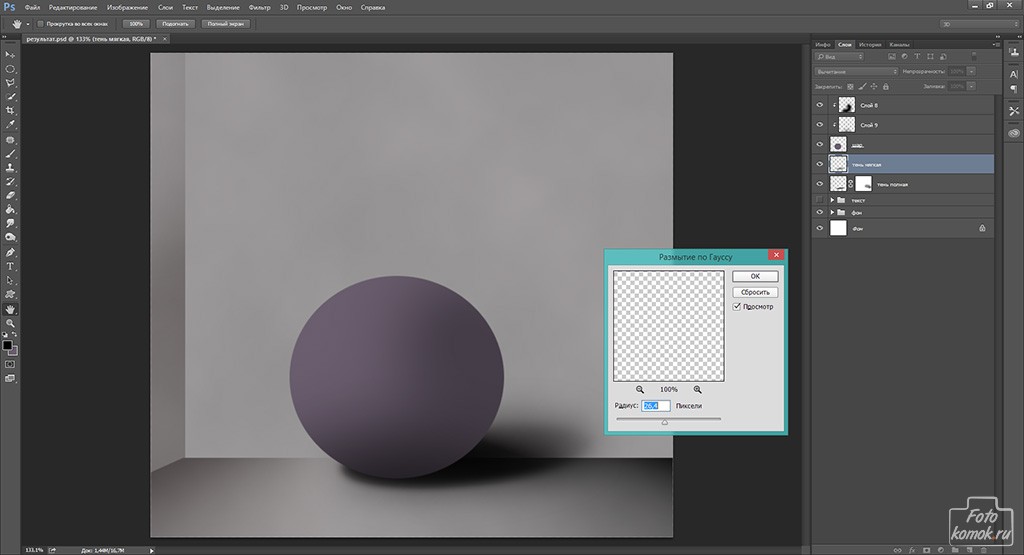Expand the фон layer group
Screen dimensions: 1024x555
pos(832,212)
